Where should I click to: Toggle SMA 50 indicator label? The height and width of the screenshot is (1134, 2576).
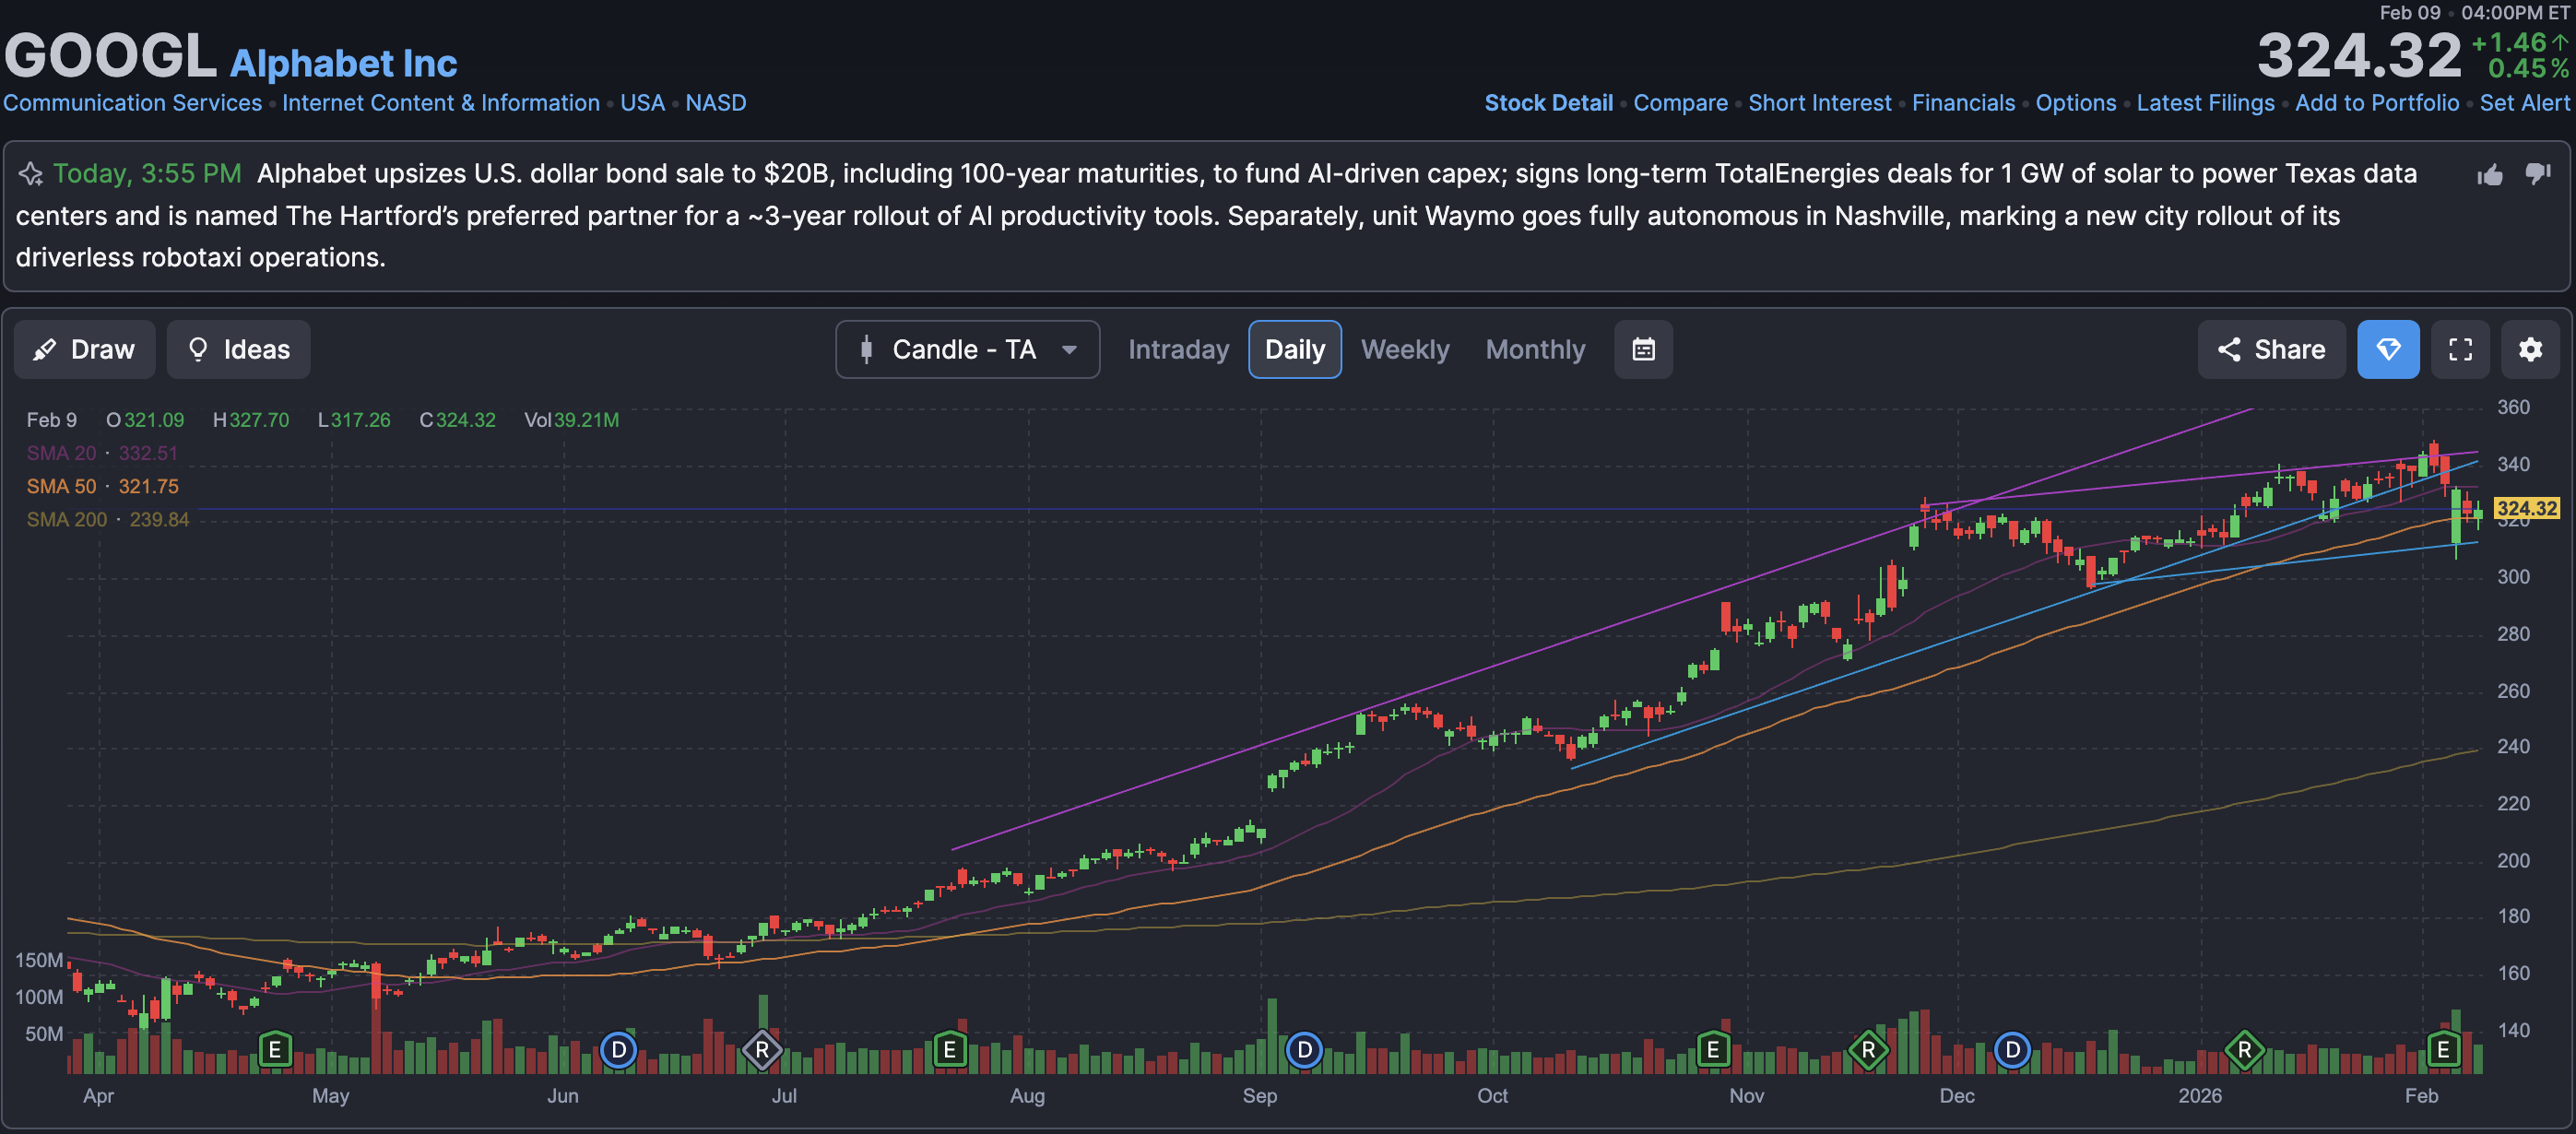(62, 486)
